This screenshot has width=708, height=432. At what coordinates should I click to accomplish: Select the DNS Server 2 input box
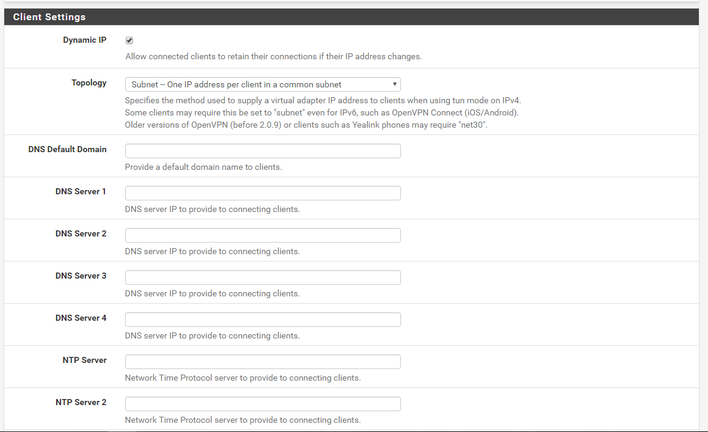262,235
